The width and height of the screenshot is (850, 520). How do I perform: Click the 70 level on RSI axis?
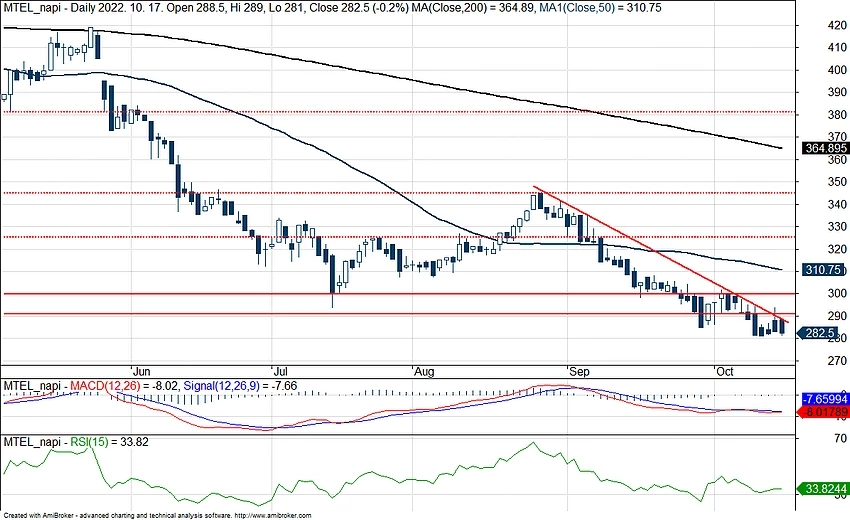coord(840,438)
